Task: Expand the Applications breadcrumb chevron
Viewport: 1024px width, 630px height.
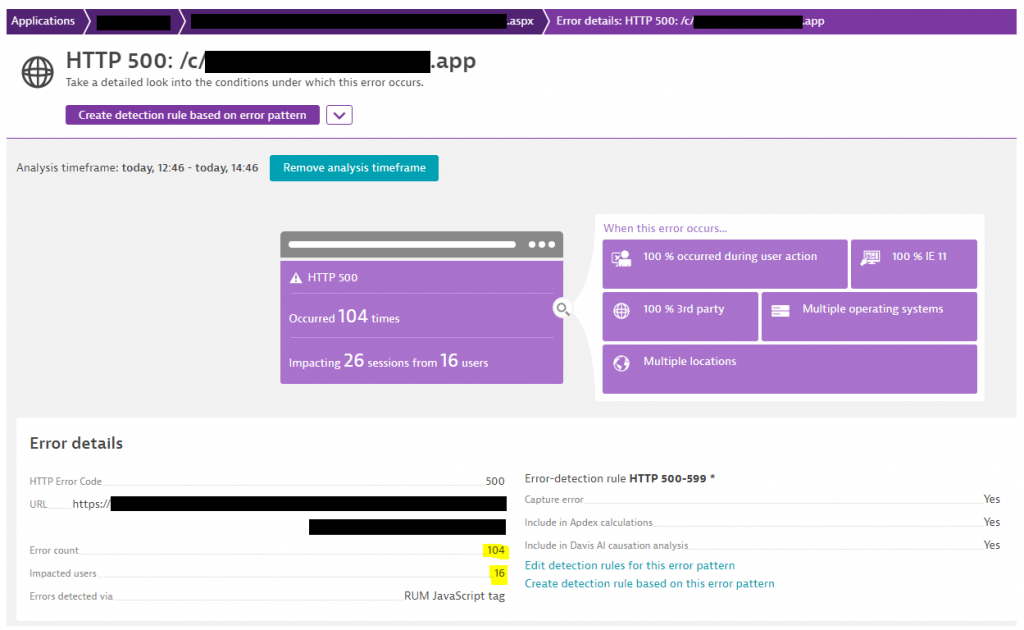Action: (86, 20)
